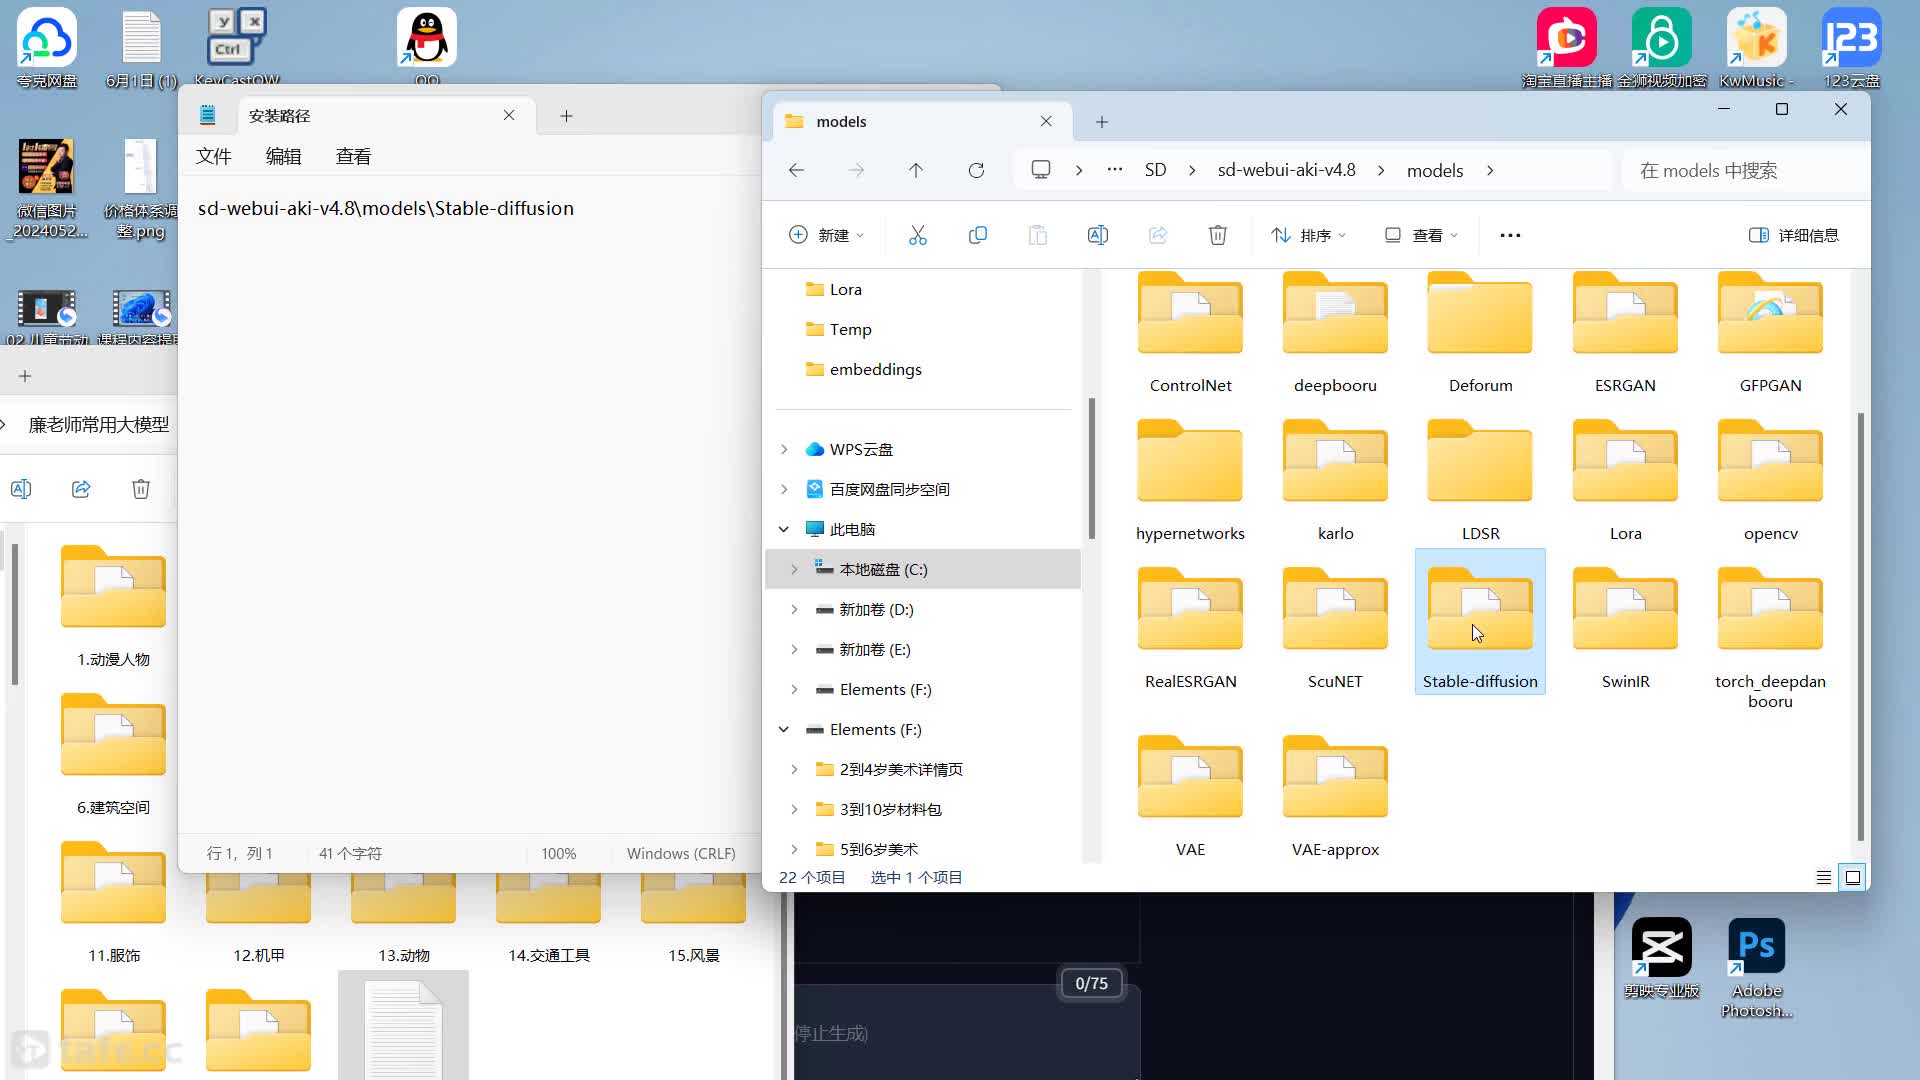Image resolution: width=1920 pixels, height=1080 pixels.
Task: Refresh the models folder view
Action: pos(976,170)
